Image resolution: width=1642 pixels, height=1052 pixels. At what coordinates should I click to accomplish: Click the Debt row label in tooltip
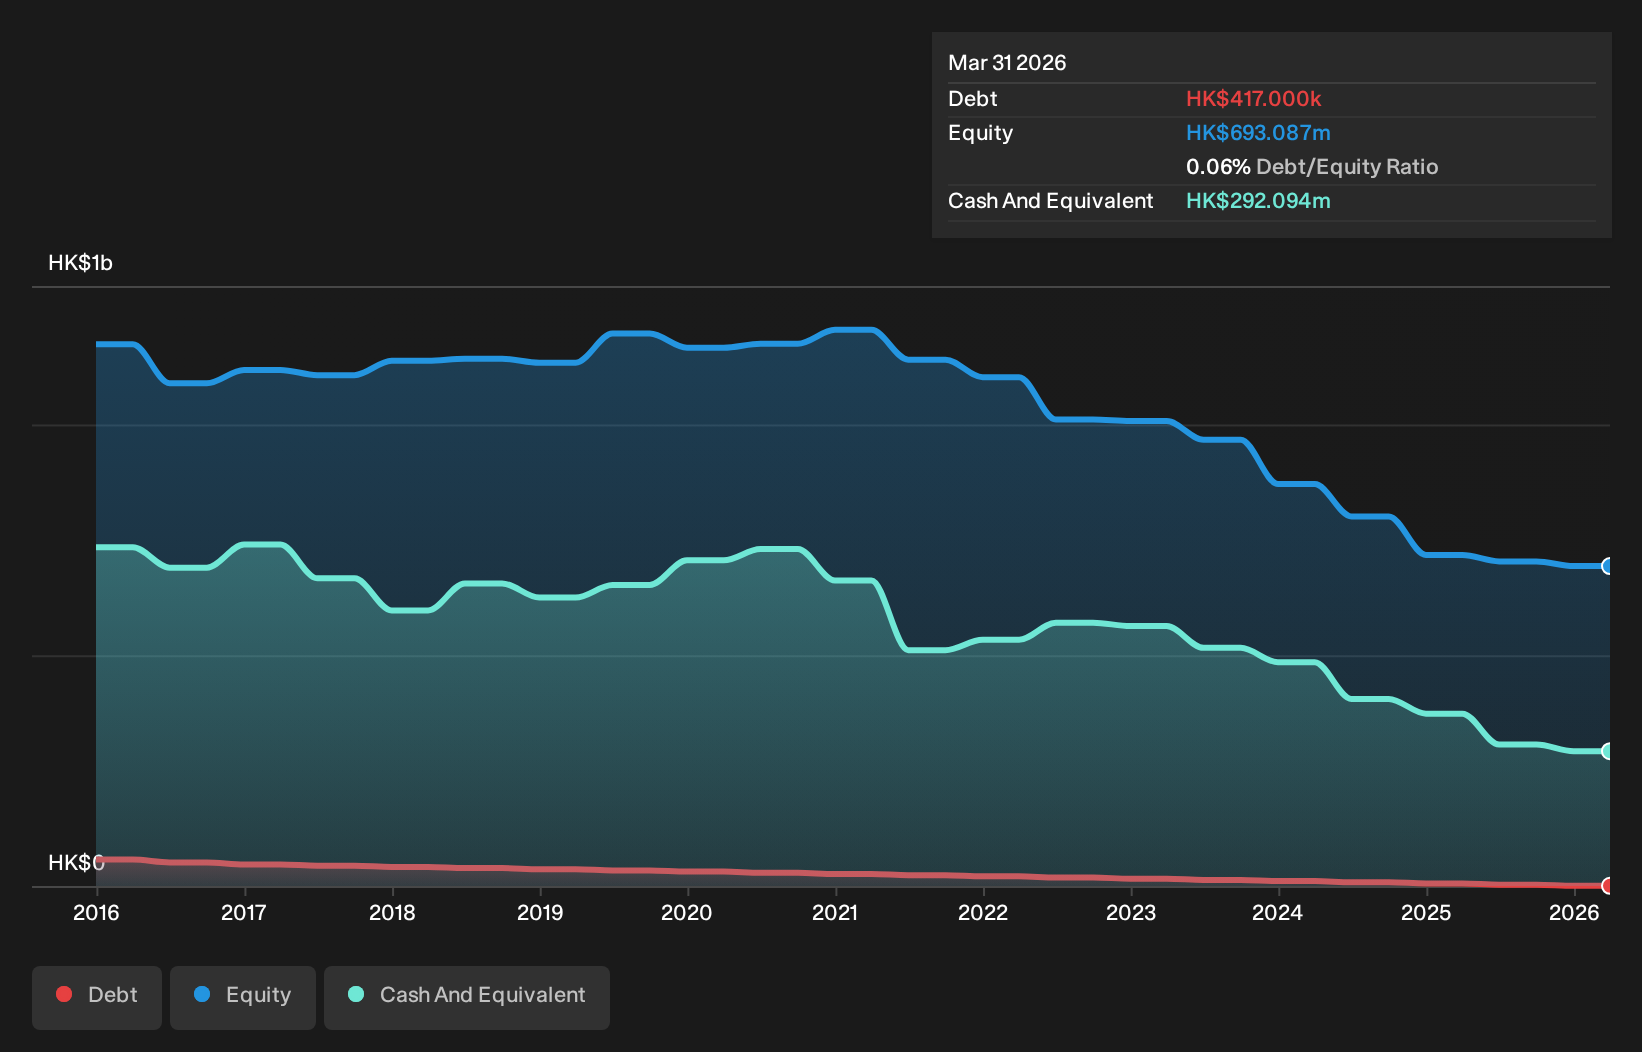[x=973, y=99]
